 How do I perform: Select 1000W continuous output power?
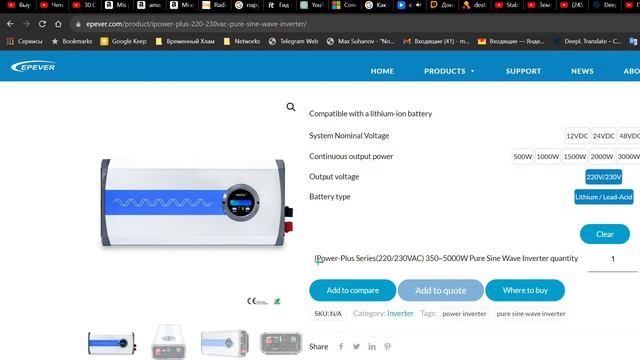point(548,157)
